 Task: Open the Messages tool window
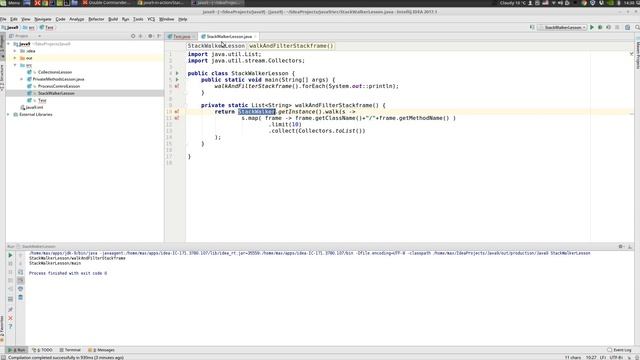[101, 350]
